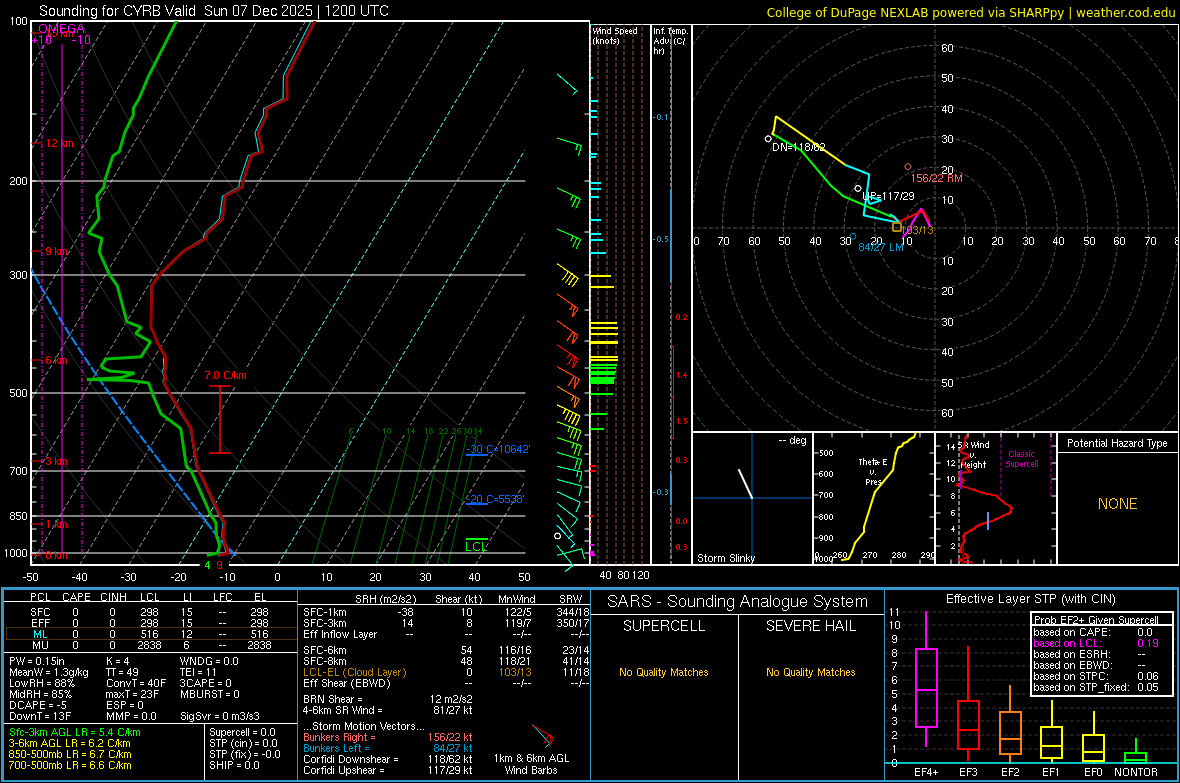Click the green NONTOR box plot
Viewport: 1180px width, 783px height.
pos(1136,751)
